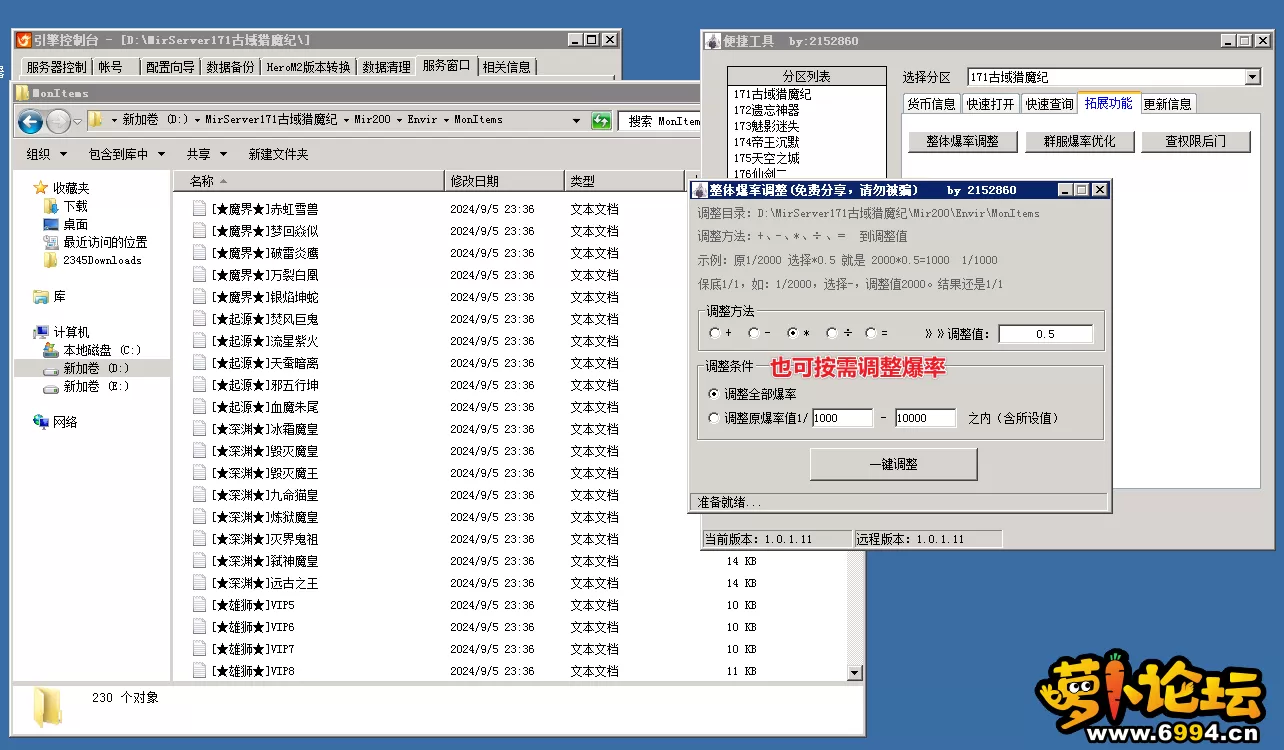Click the 下载 folder icon in favorites
Viewport: 1284px width, 750px height.
coord(51,206)
